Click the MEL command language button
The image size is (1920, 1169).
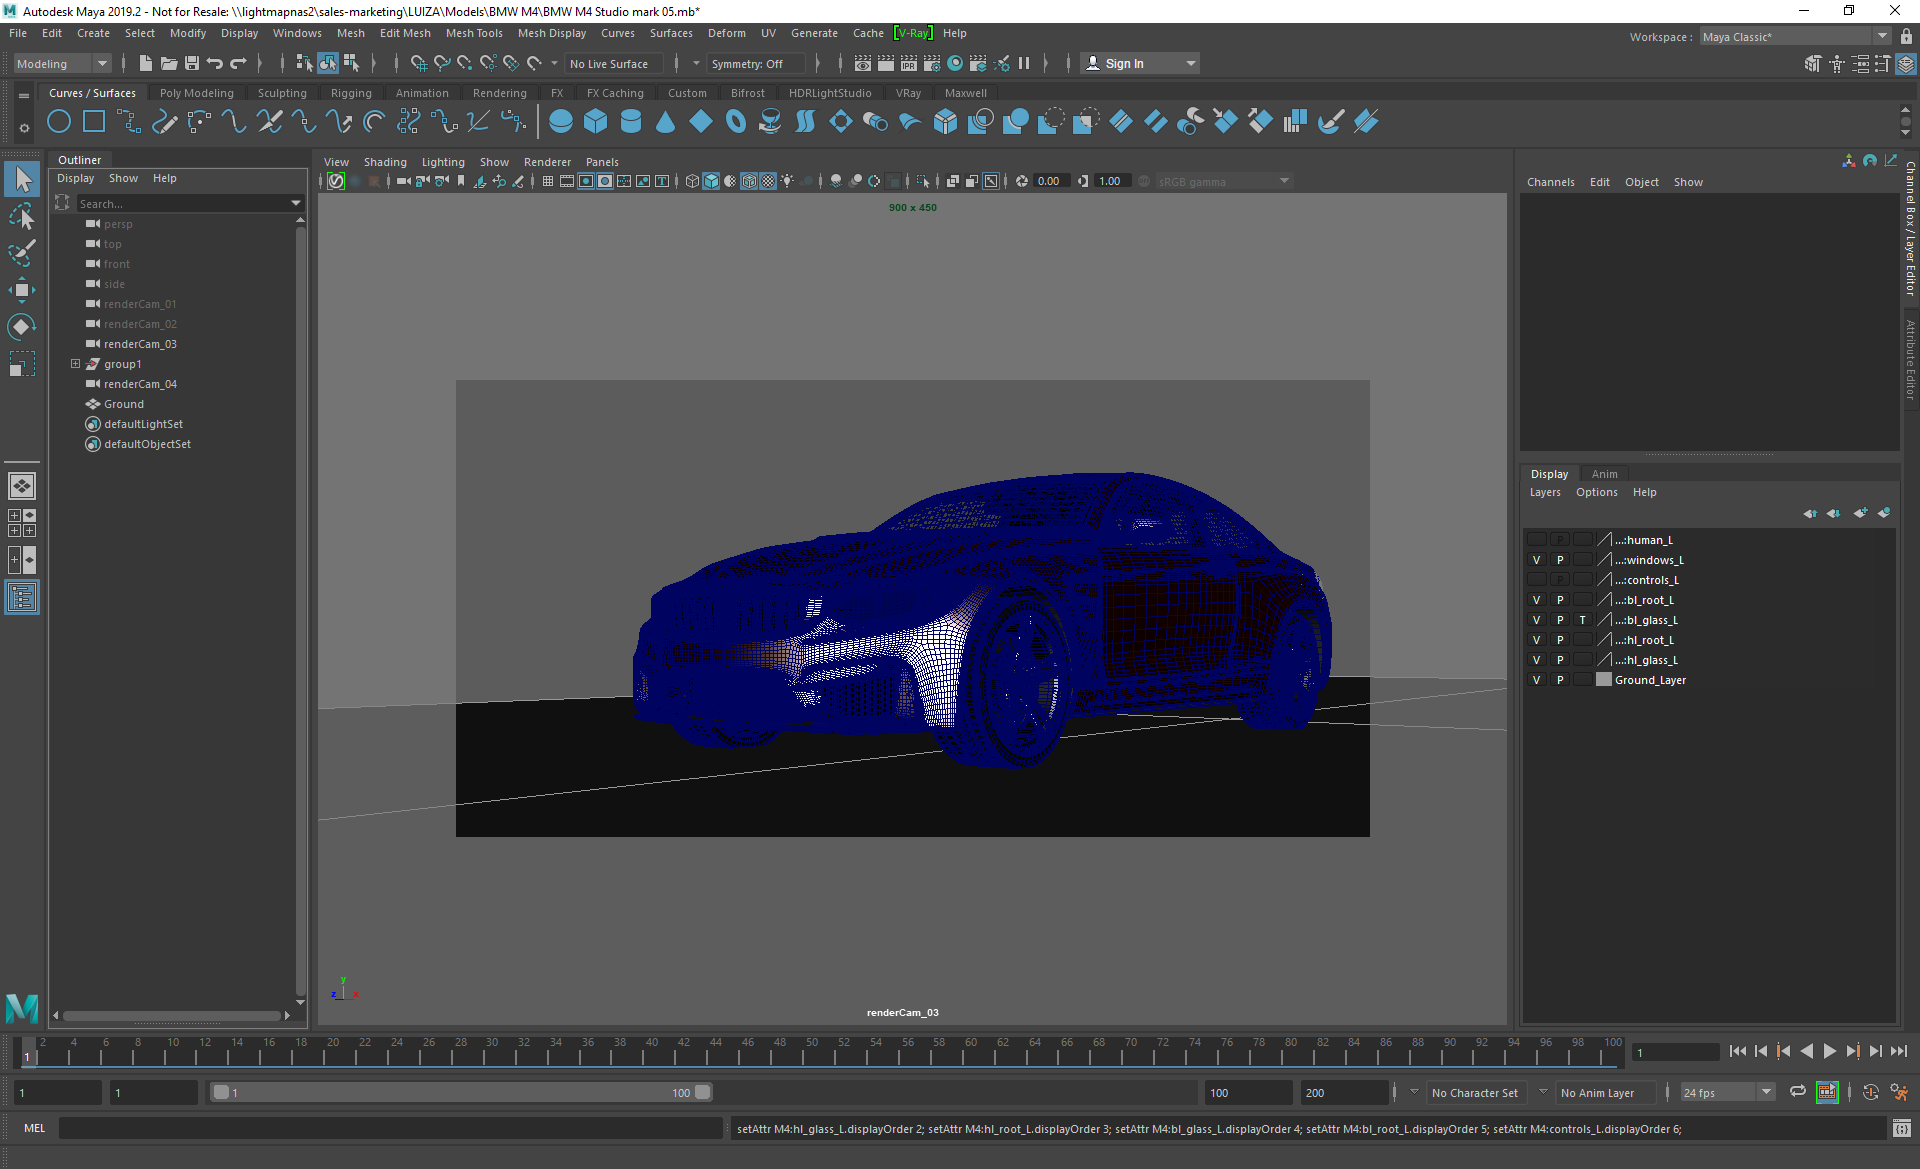[x=35, y=1128]
